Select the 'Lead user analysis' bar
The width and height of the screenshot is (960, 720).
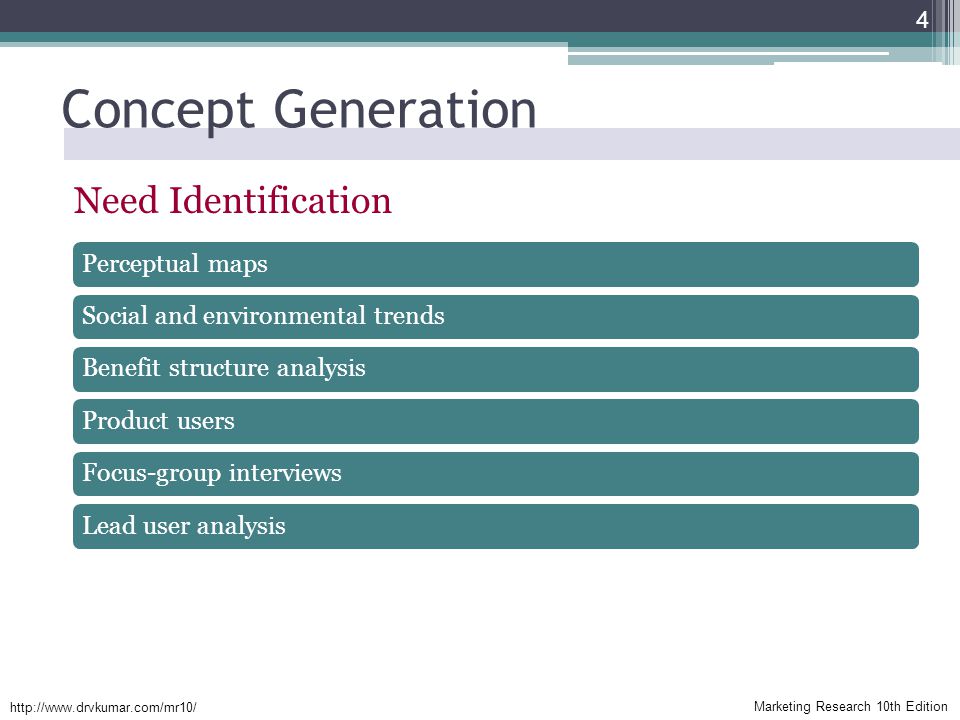tap(495, 527)
